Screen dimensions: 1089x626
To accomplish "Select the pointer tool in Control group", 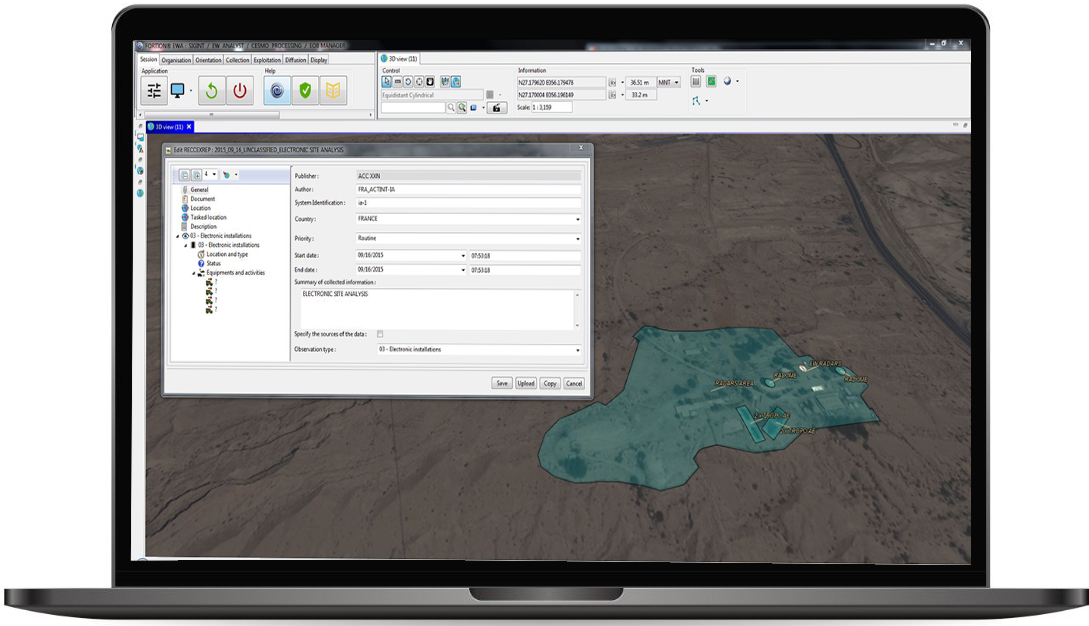I will point(387,82).
